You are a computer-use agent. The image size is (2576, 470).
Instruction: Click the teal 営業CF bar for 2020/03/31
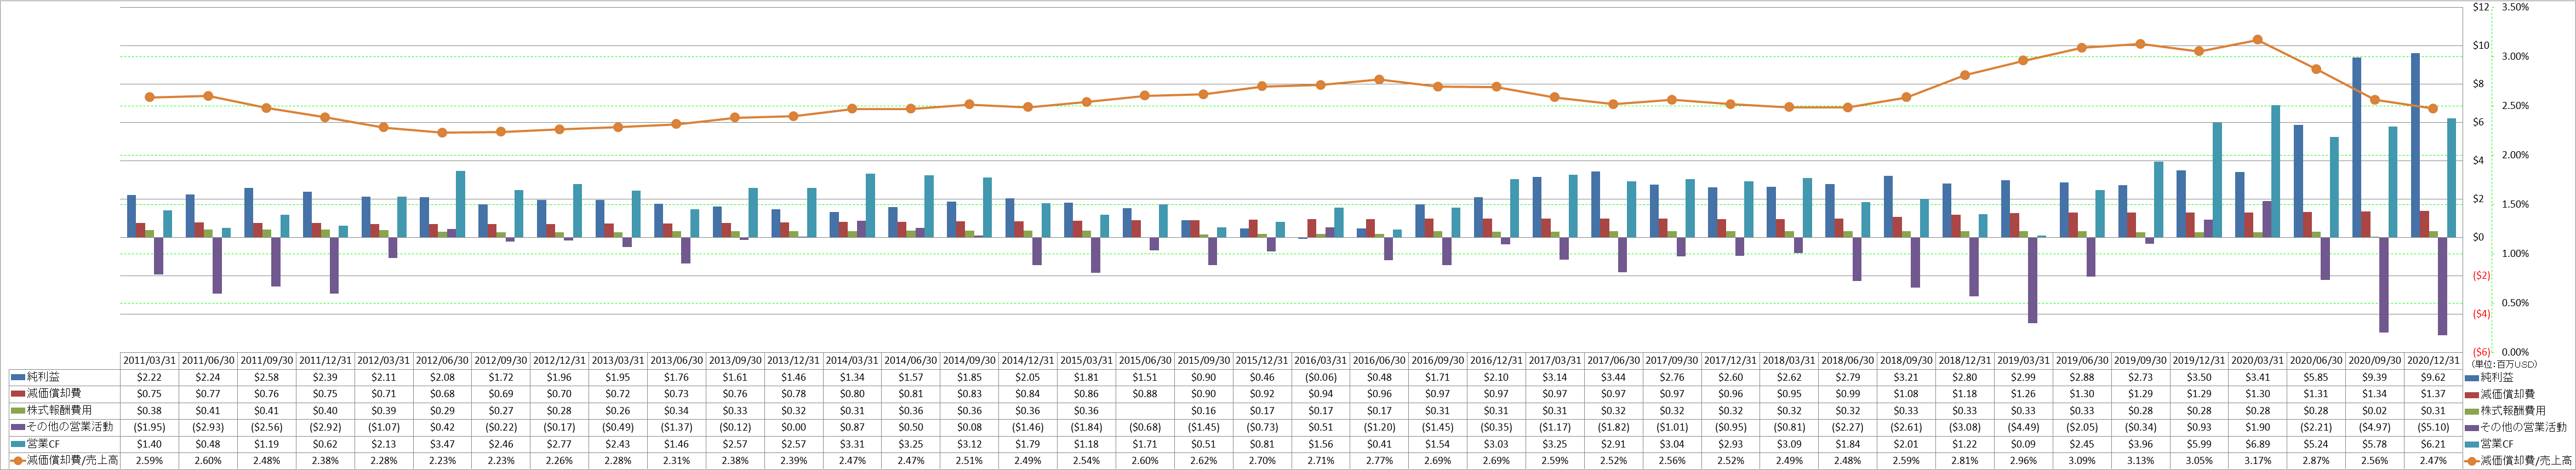2275,171
